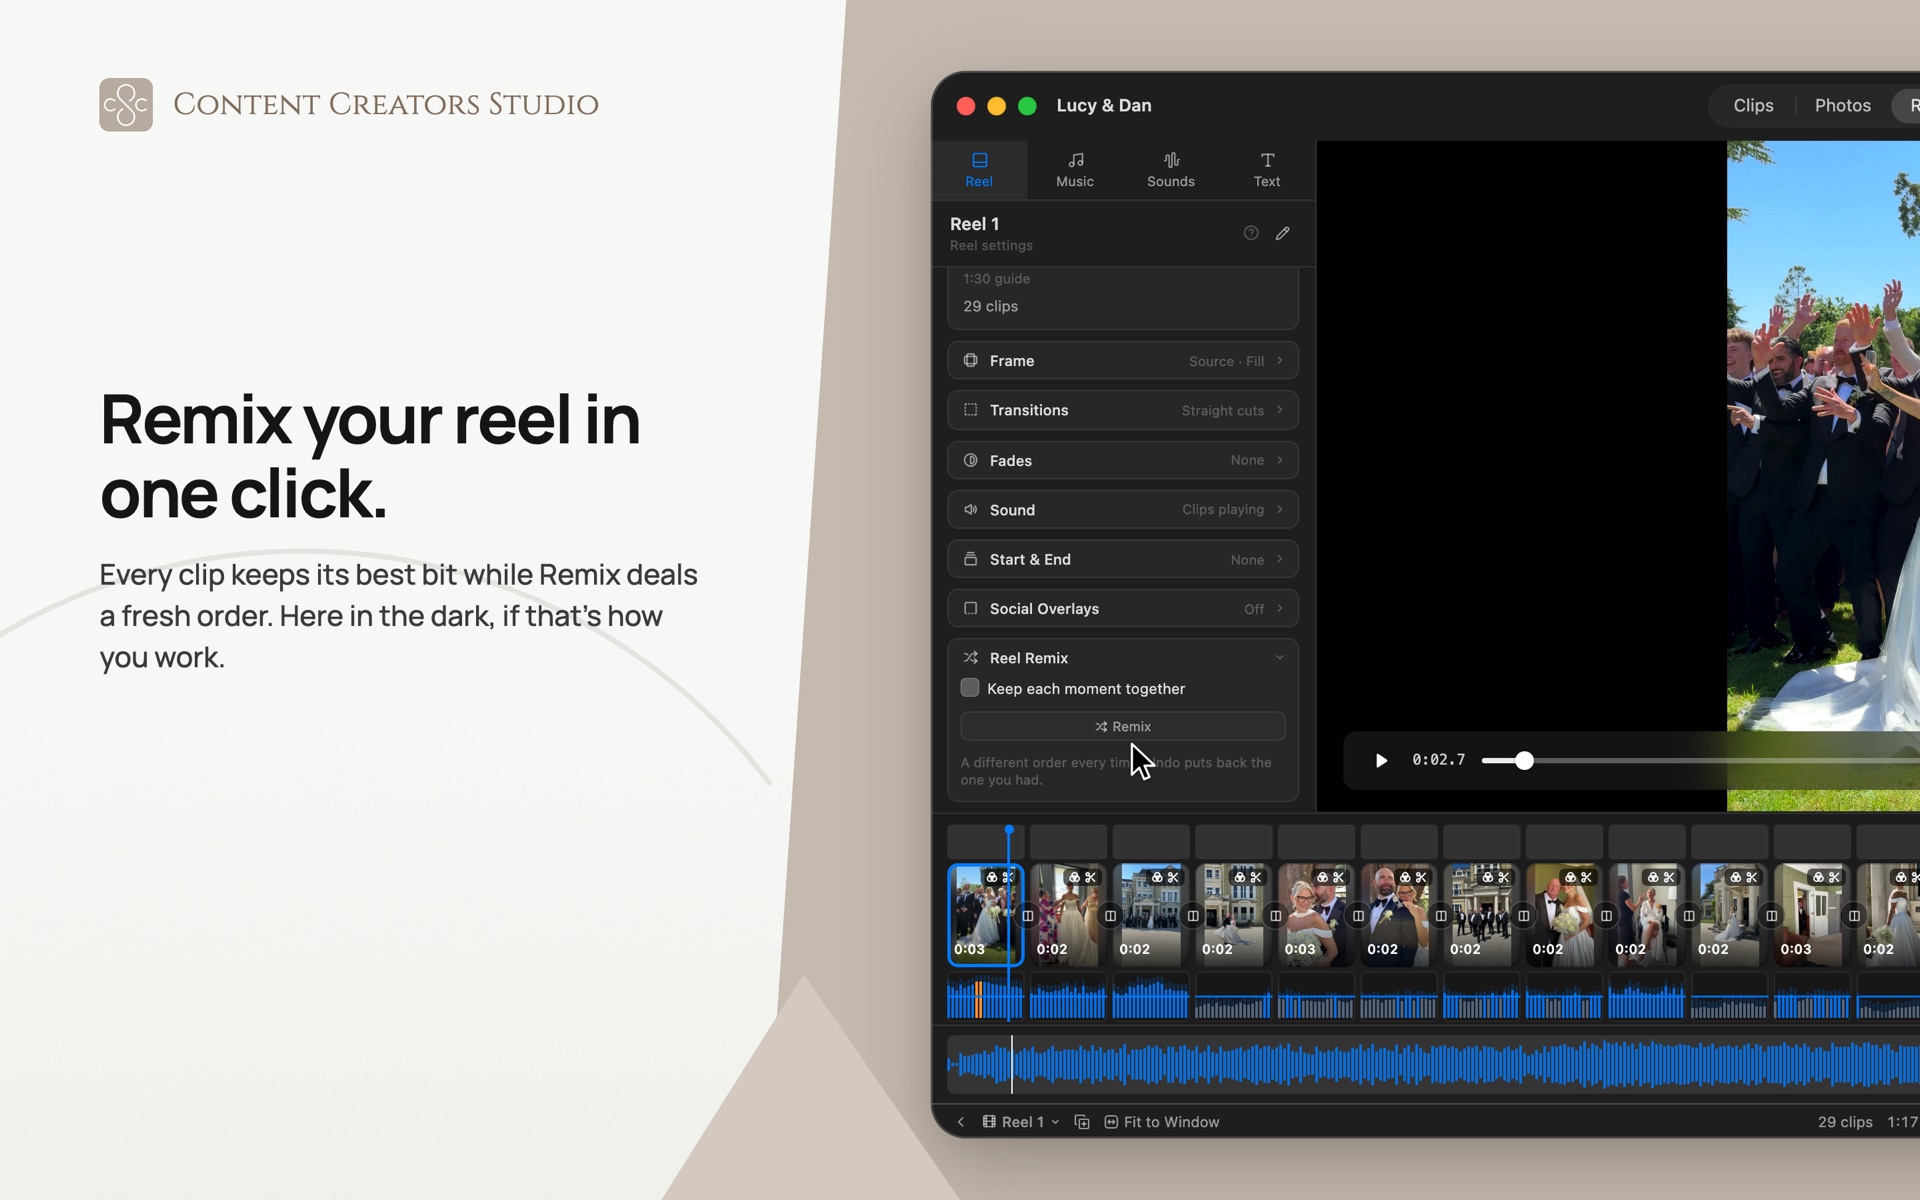Click the pencil edit icon for Reel 1
This screenshot has width=1920, height=1200.
point(1282,233)
